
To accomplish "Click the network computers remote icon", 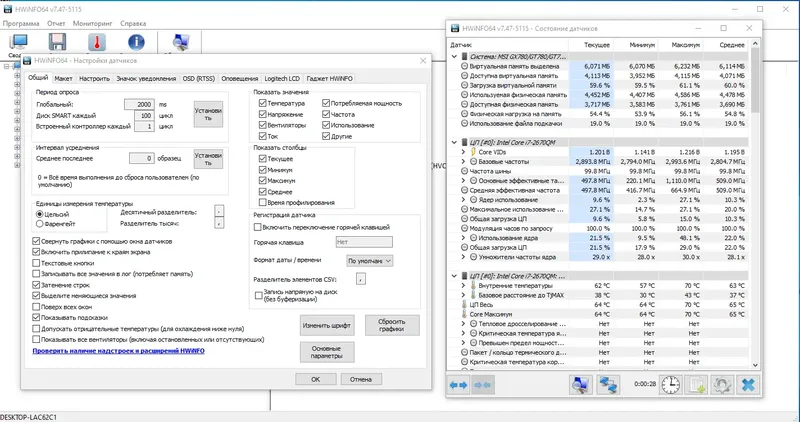I will [x=608, y=385].
